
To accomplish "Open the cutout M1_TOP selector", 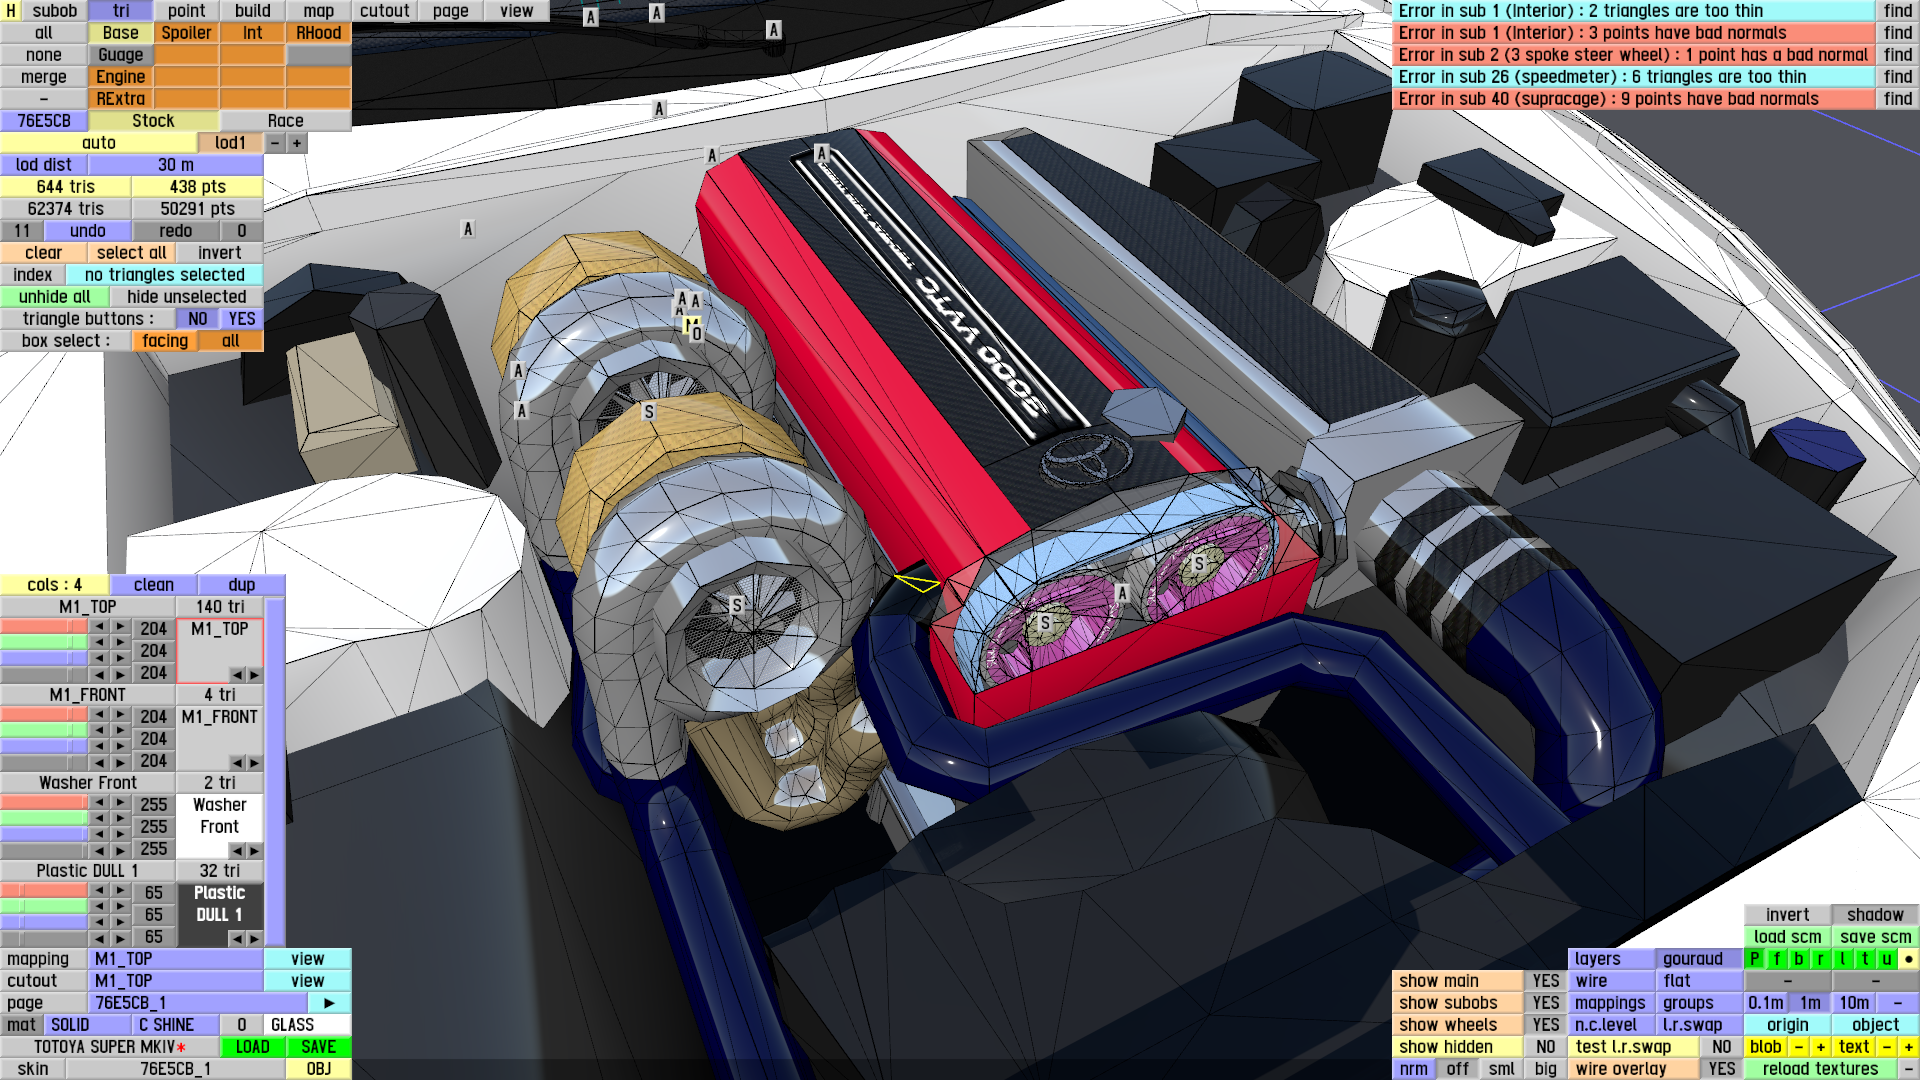I will click(x=177, y=981).
